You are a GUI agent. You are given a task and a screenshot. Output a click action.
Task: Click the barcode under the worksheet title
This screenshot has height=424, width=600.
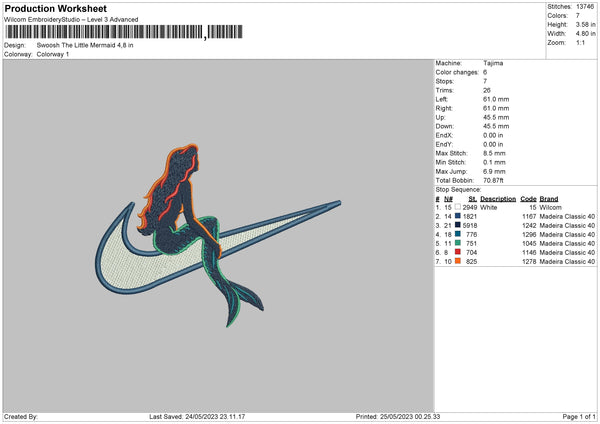[124, 32]
